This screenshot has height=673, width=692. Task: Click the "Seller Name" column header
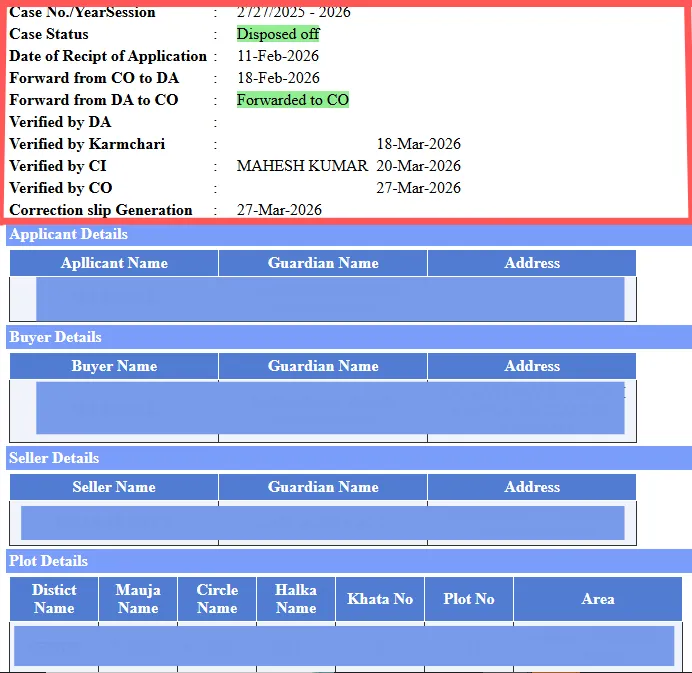pyautogui.click(x=114, y=487)
